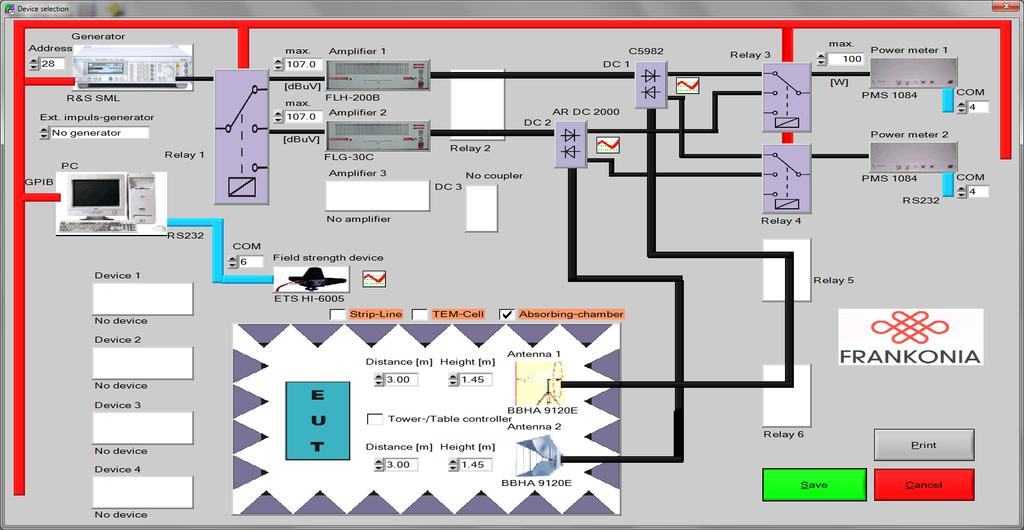Toggle the Tower-/Table controller checkbox
The height and width of the screenshot is (530, 1024).
pos(376,419)
